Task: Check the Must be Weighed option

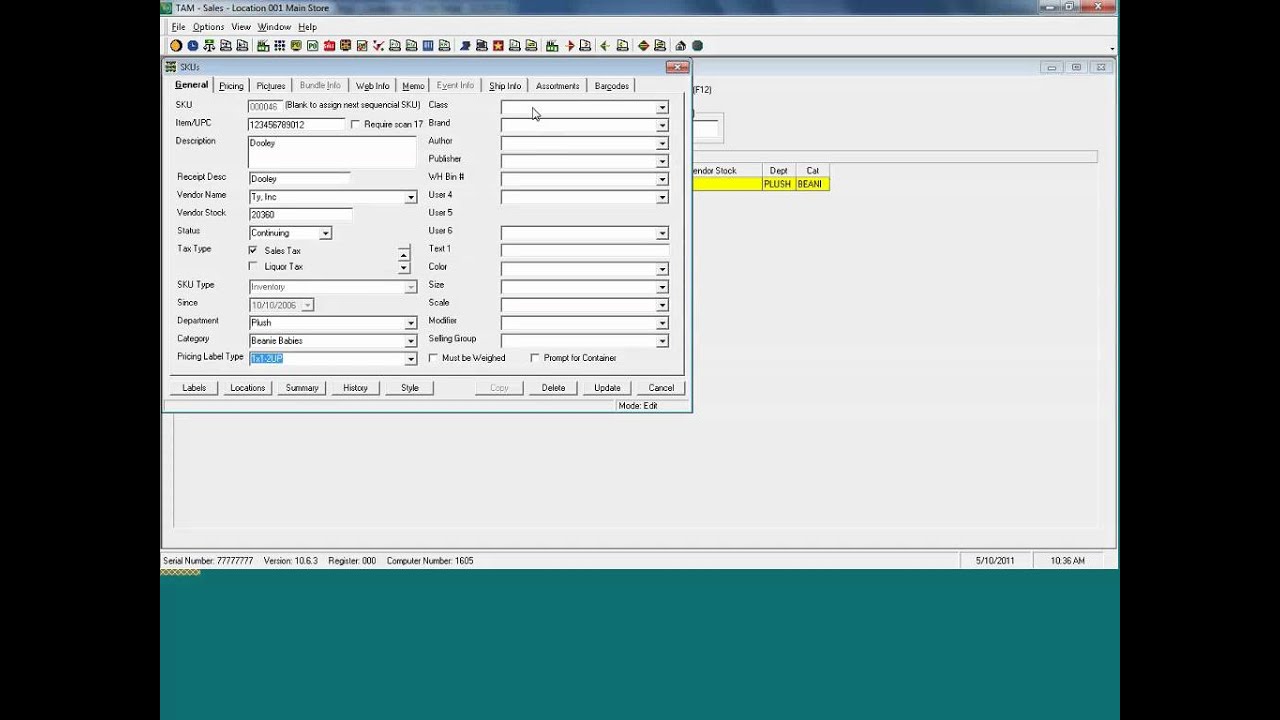Action: click(x=433, y=357)
